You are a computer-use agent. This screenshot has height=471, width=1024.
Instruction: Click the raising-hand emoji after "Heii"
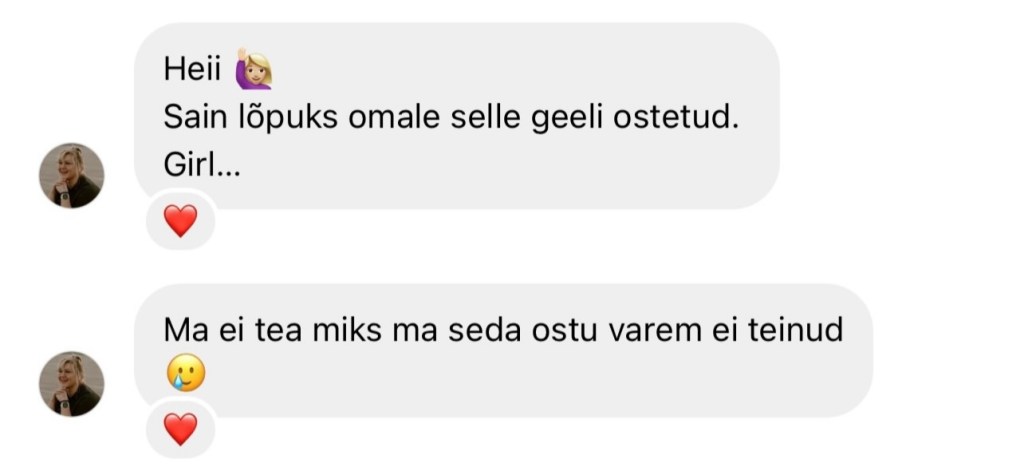click(253, 69)
